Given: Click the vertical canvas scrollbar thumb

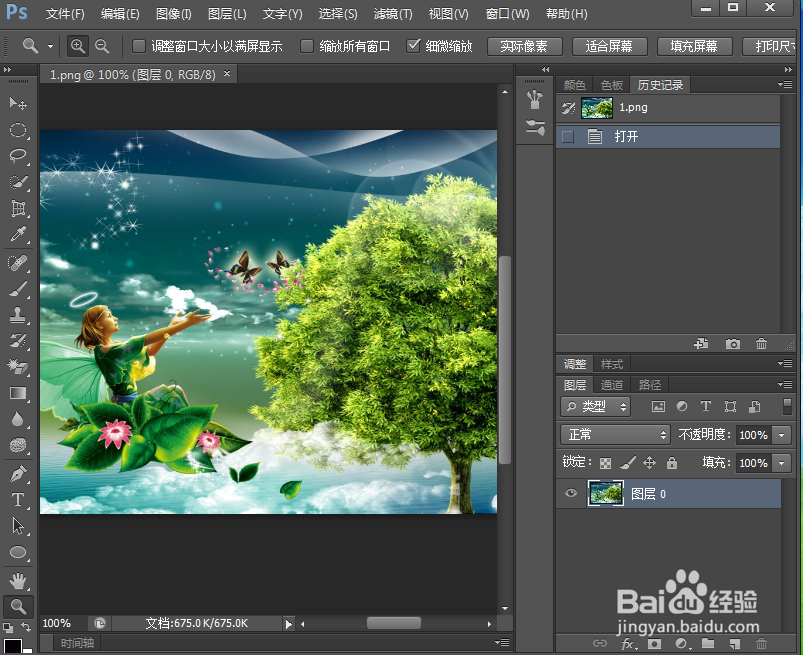Looking at the screenshot, I should click(x=504, y=360).
